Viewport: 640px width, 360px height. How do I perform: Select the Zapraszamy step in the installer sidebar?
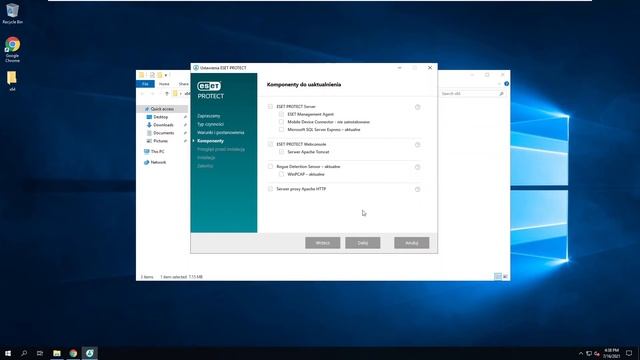point(209,116)
